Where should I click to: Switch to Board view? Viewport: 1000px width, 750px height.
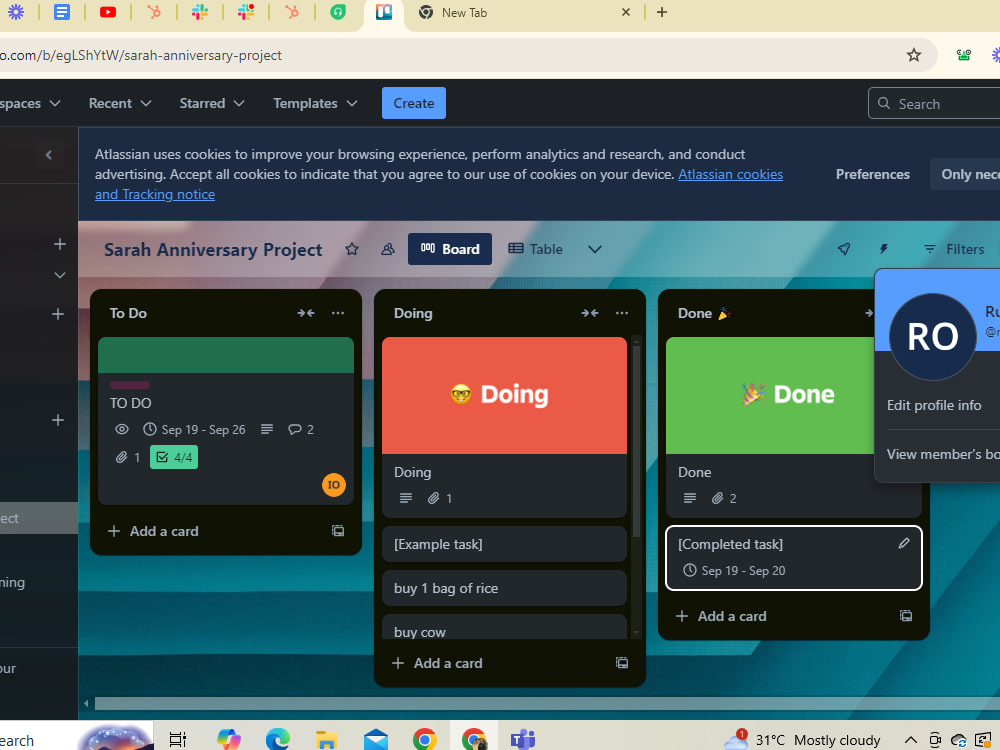click(450, 249)
